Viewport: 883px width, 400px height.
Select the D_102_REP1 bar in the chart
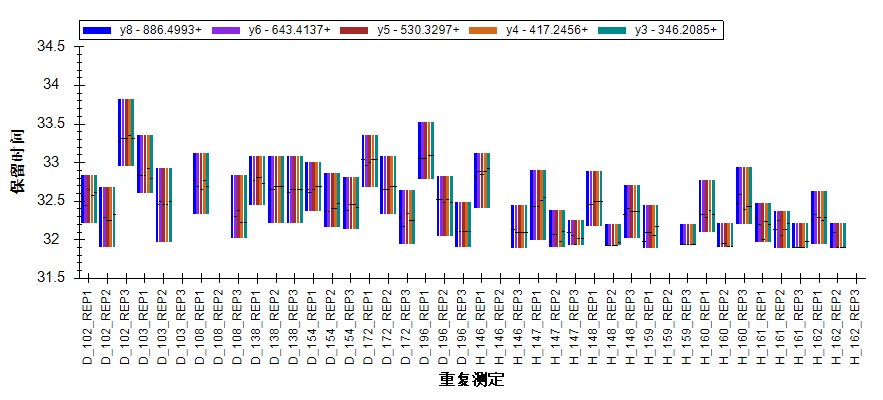click(x=89, y=199)
